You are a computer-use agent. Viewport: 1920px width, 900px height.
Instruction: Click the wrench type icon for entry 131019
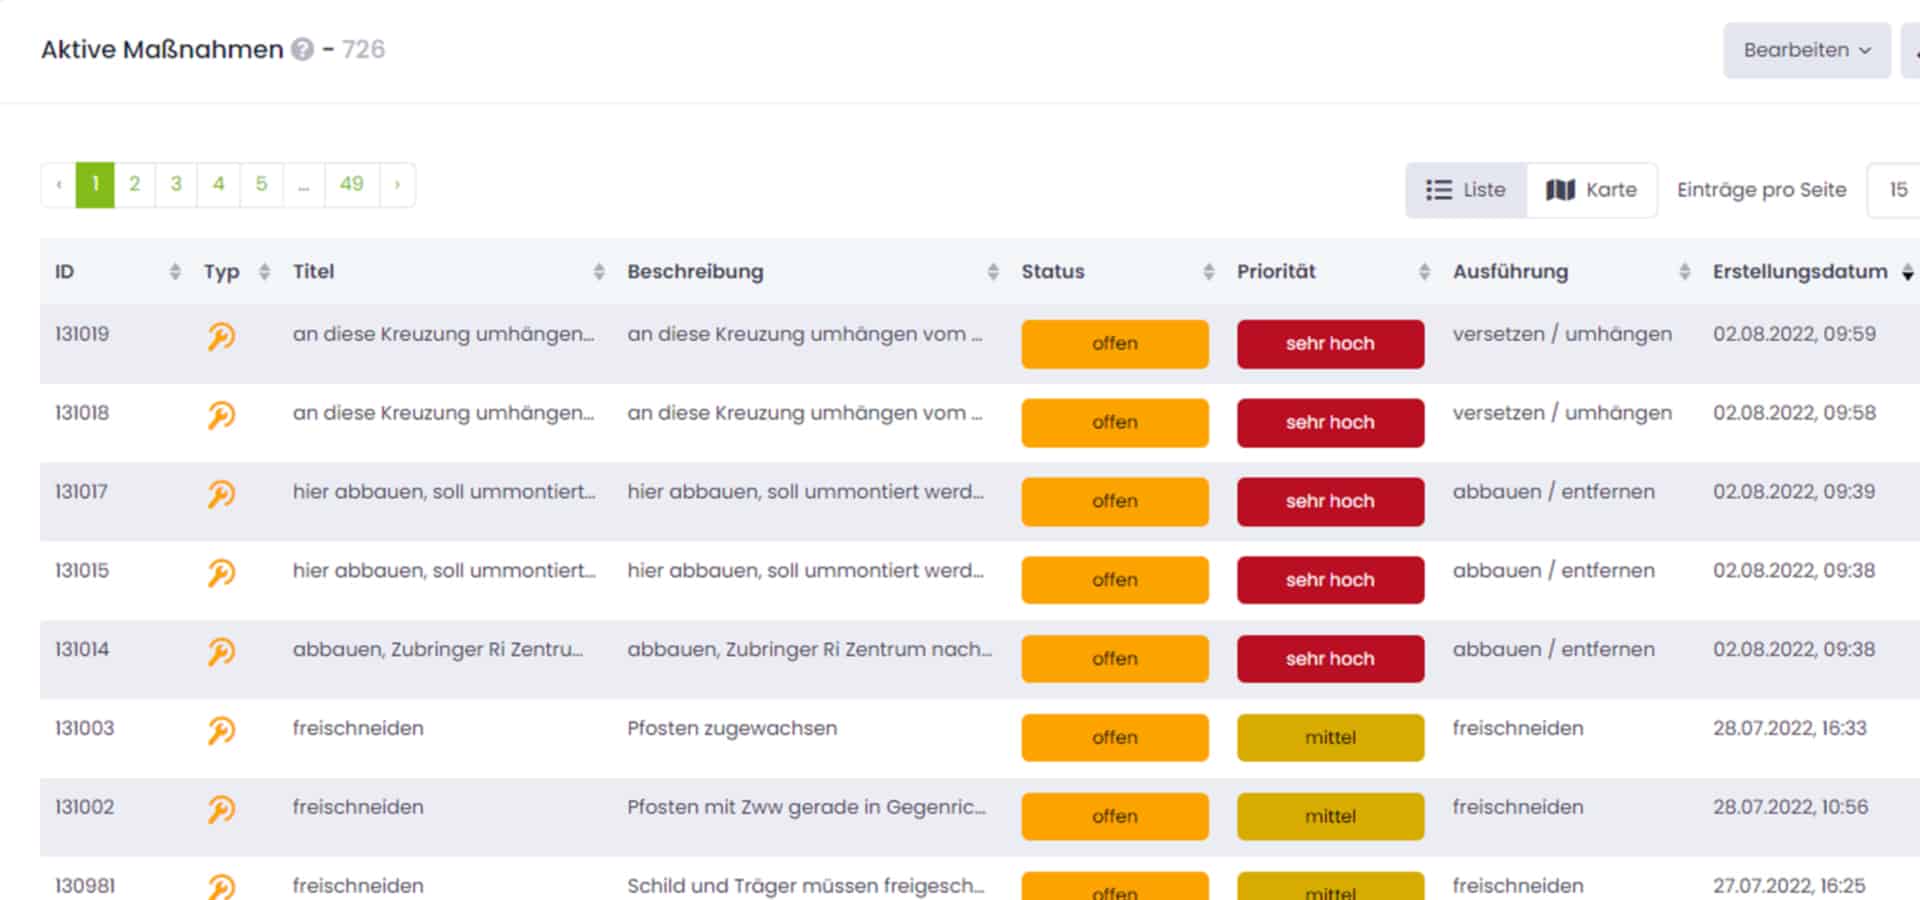click(x=221, y=336)
